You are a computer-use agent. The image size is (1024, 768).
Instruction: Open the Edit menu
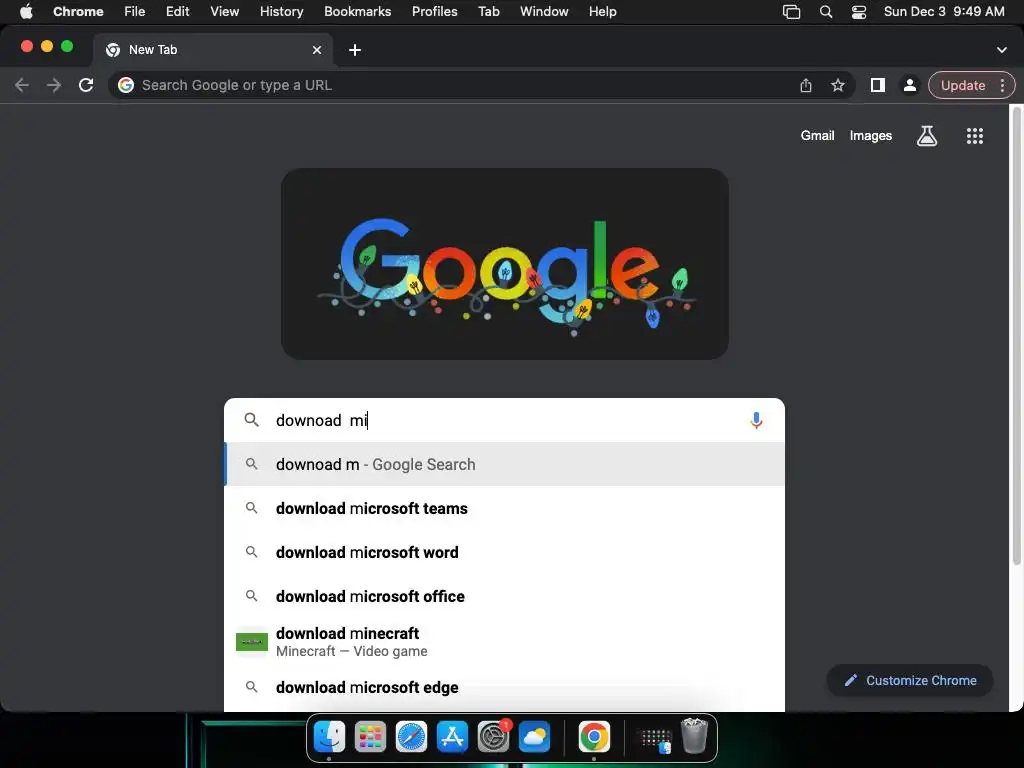(177, 11)
